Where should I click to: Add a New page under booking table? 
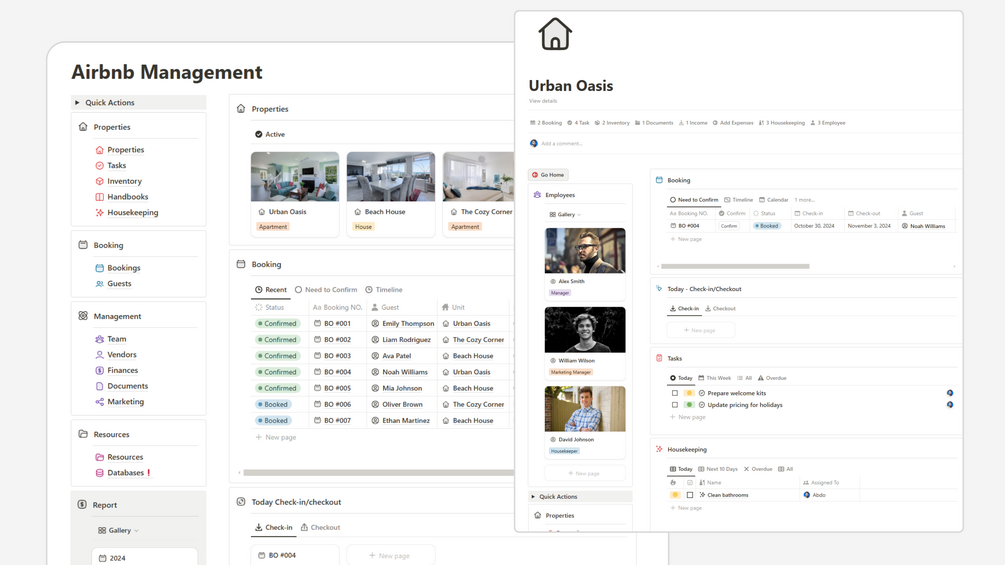276,438
